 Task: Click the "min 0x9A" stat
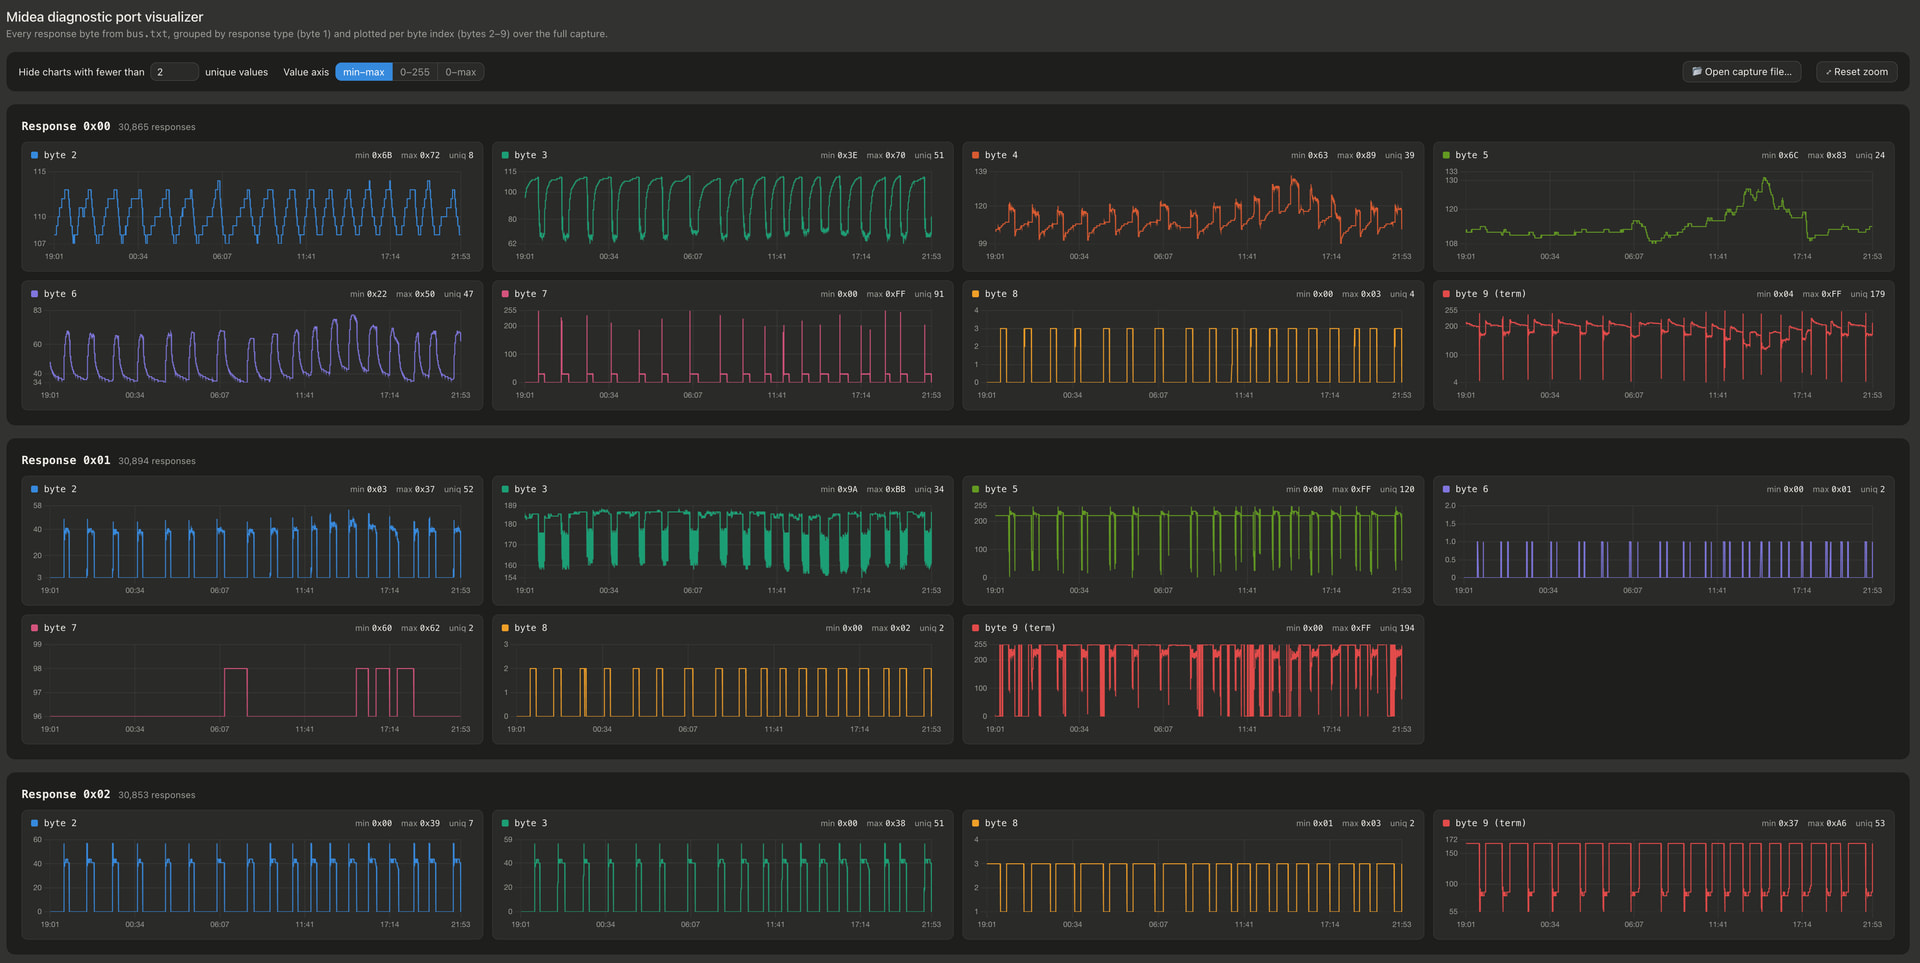(x=839, y=489)
